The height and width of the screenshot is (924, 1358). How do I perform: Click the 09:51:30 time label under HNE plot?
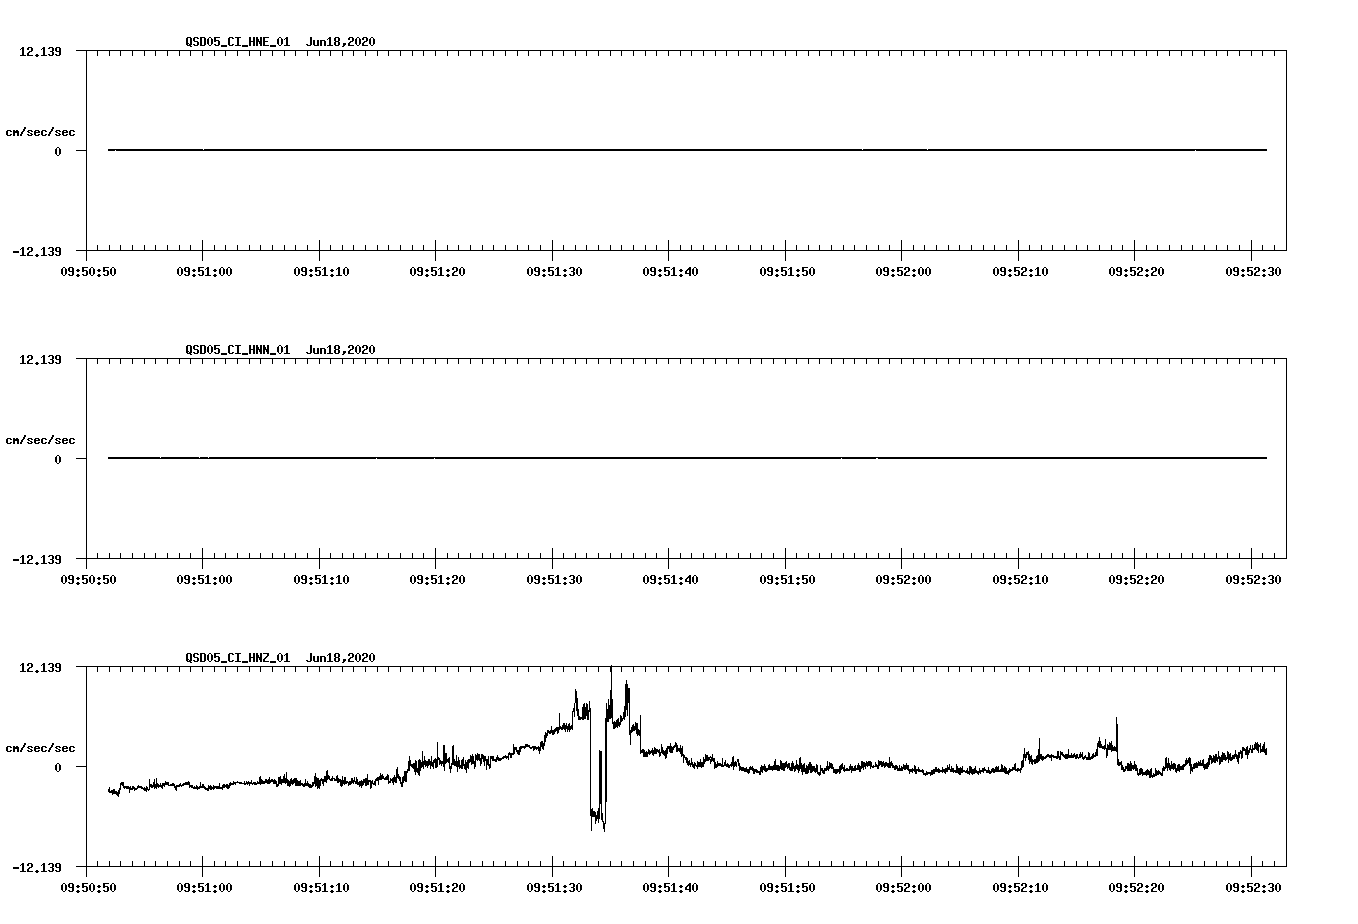coord(554,271)
